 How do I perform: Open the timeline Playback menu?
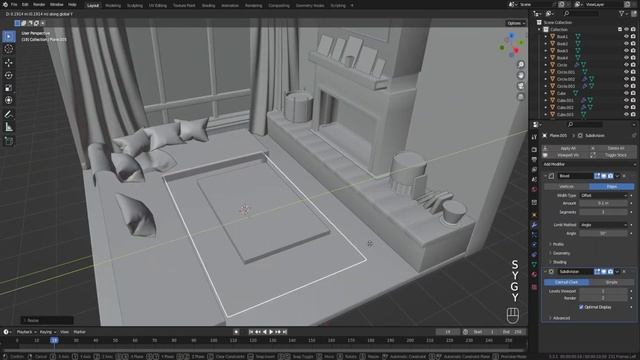pos(27,332)
